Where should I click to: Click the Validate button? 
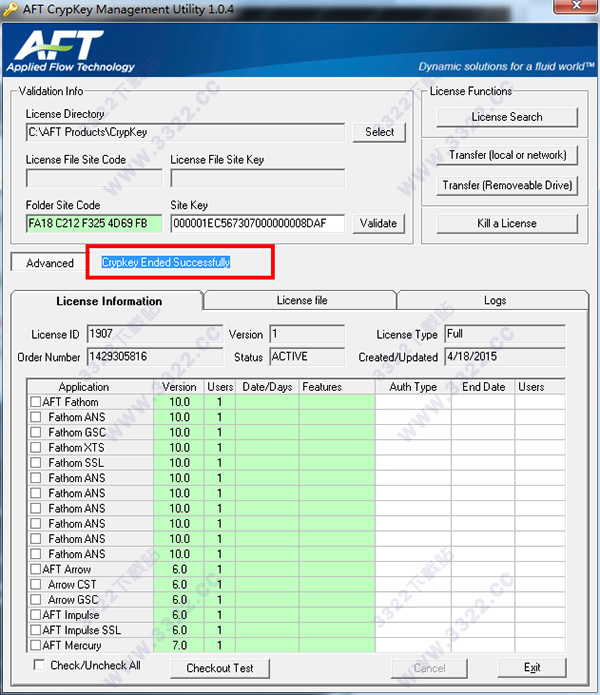click(378, 223)
